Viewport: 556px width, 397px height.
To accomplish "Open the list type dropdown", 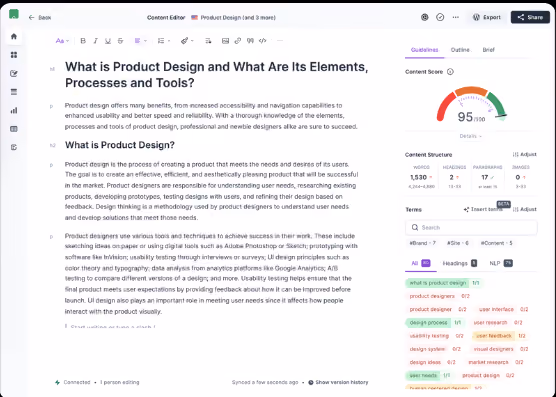I will pos(164,41).
